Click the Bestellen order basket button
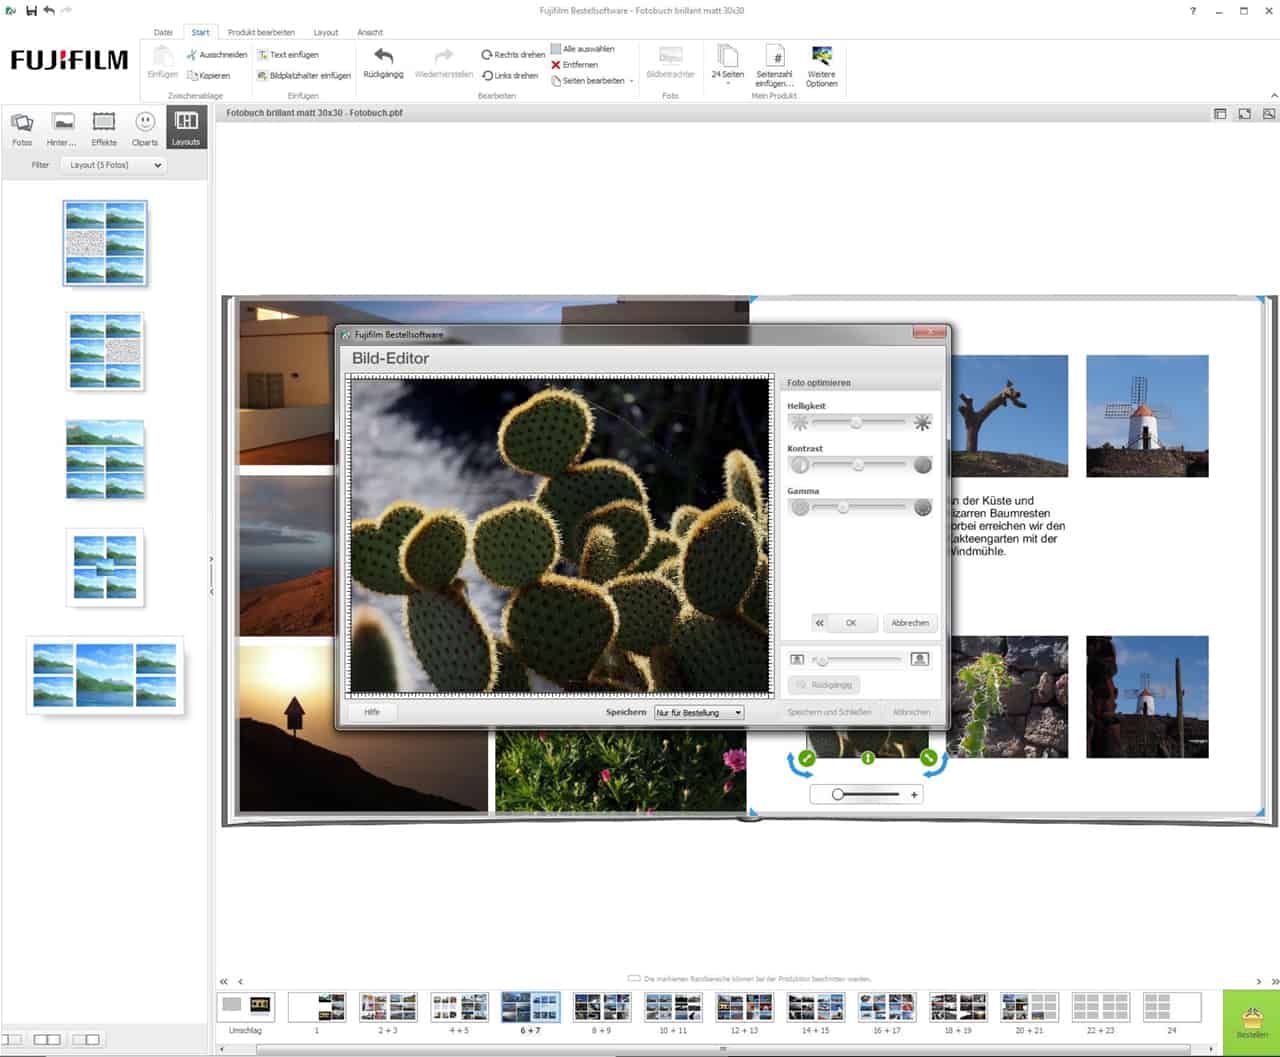This screenshot has width=1280, height=1057. pos(1252,1022)
